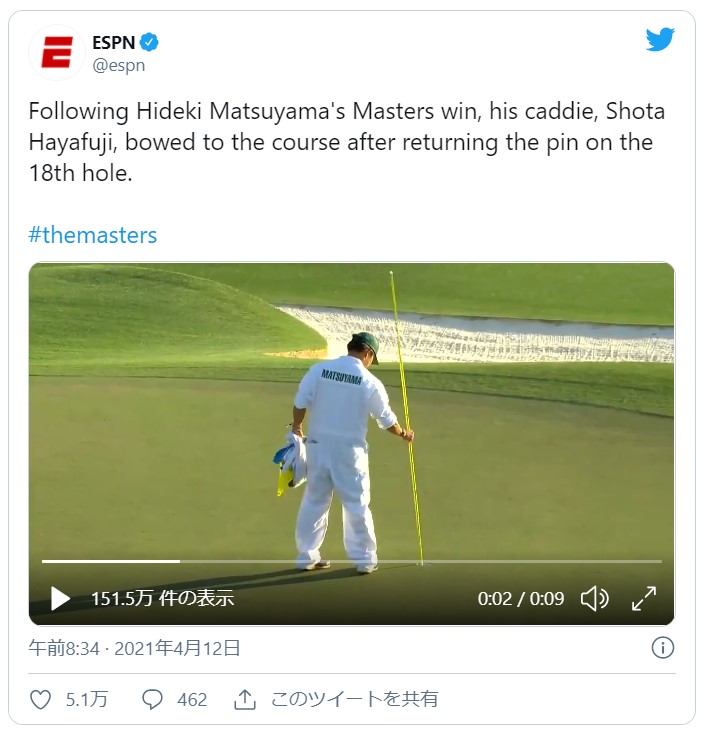705x734 pixels.
Task: Like the tweet with the heart icon
Action: point(40,699)
